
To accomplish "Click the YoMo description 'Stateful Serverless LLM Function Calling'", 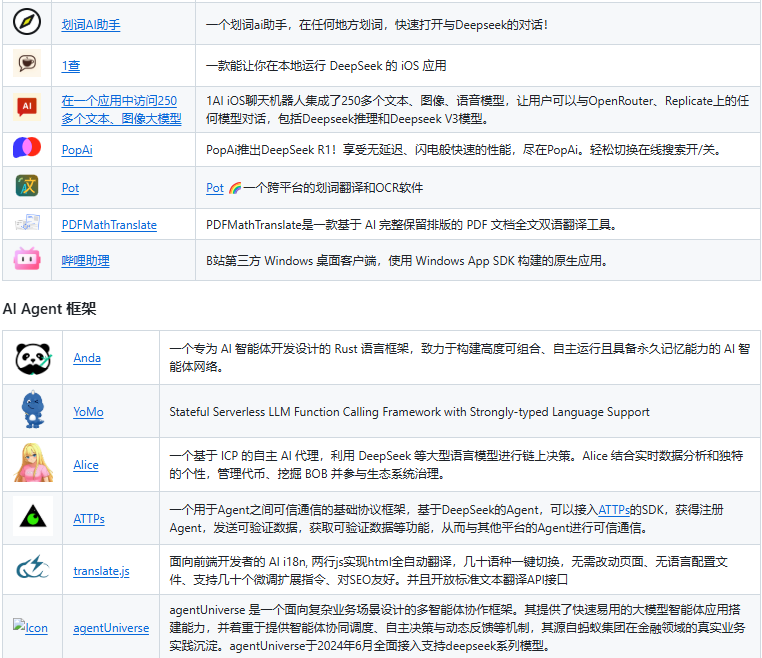I will click(x=409, y=412).
